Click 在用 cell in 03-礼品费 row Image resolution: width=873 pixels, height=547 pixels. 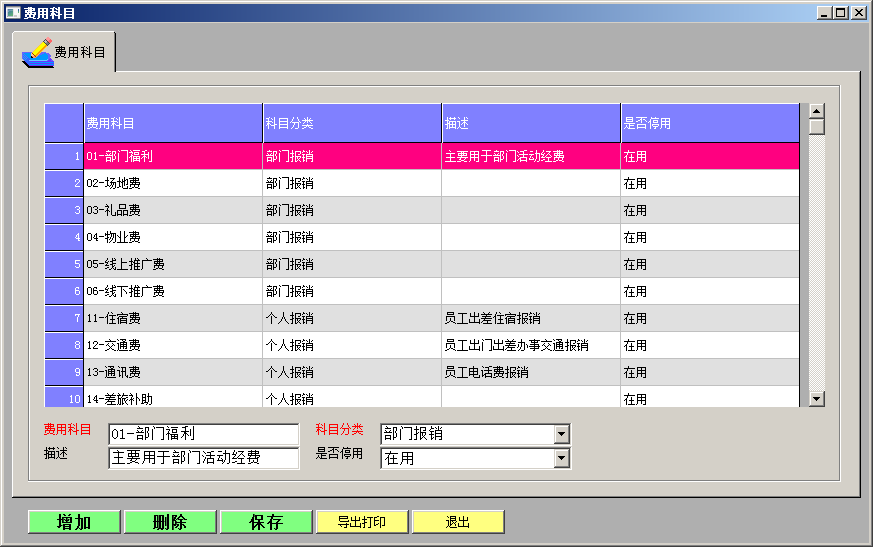710,211
